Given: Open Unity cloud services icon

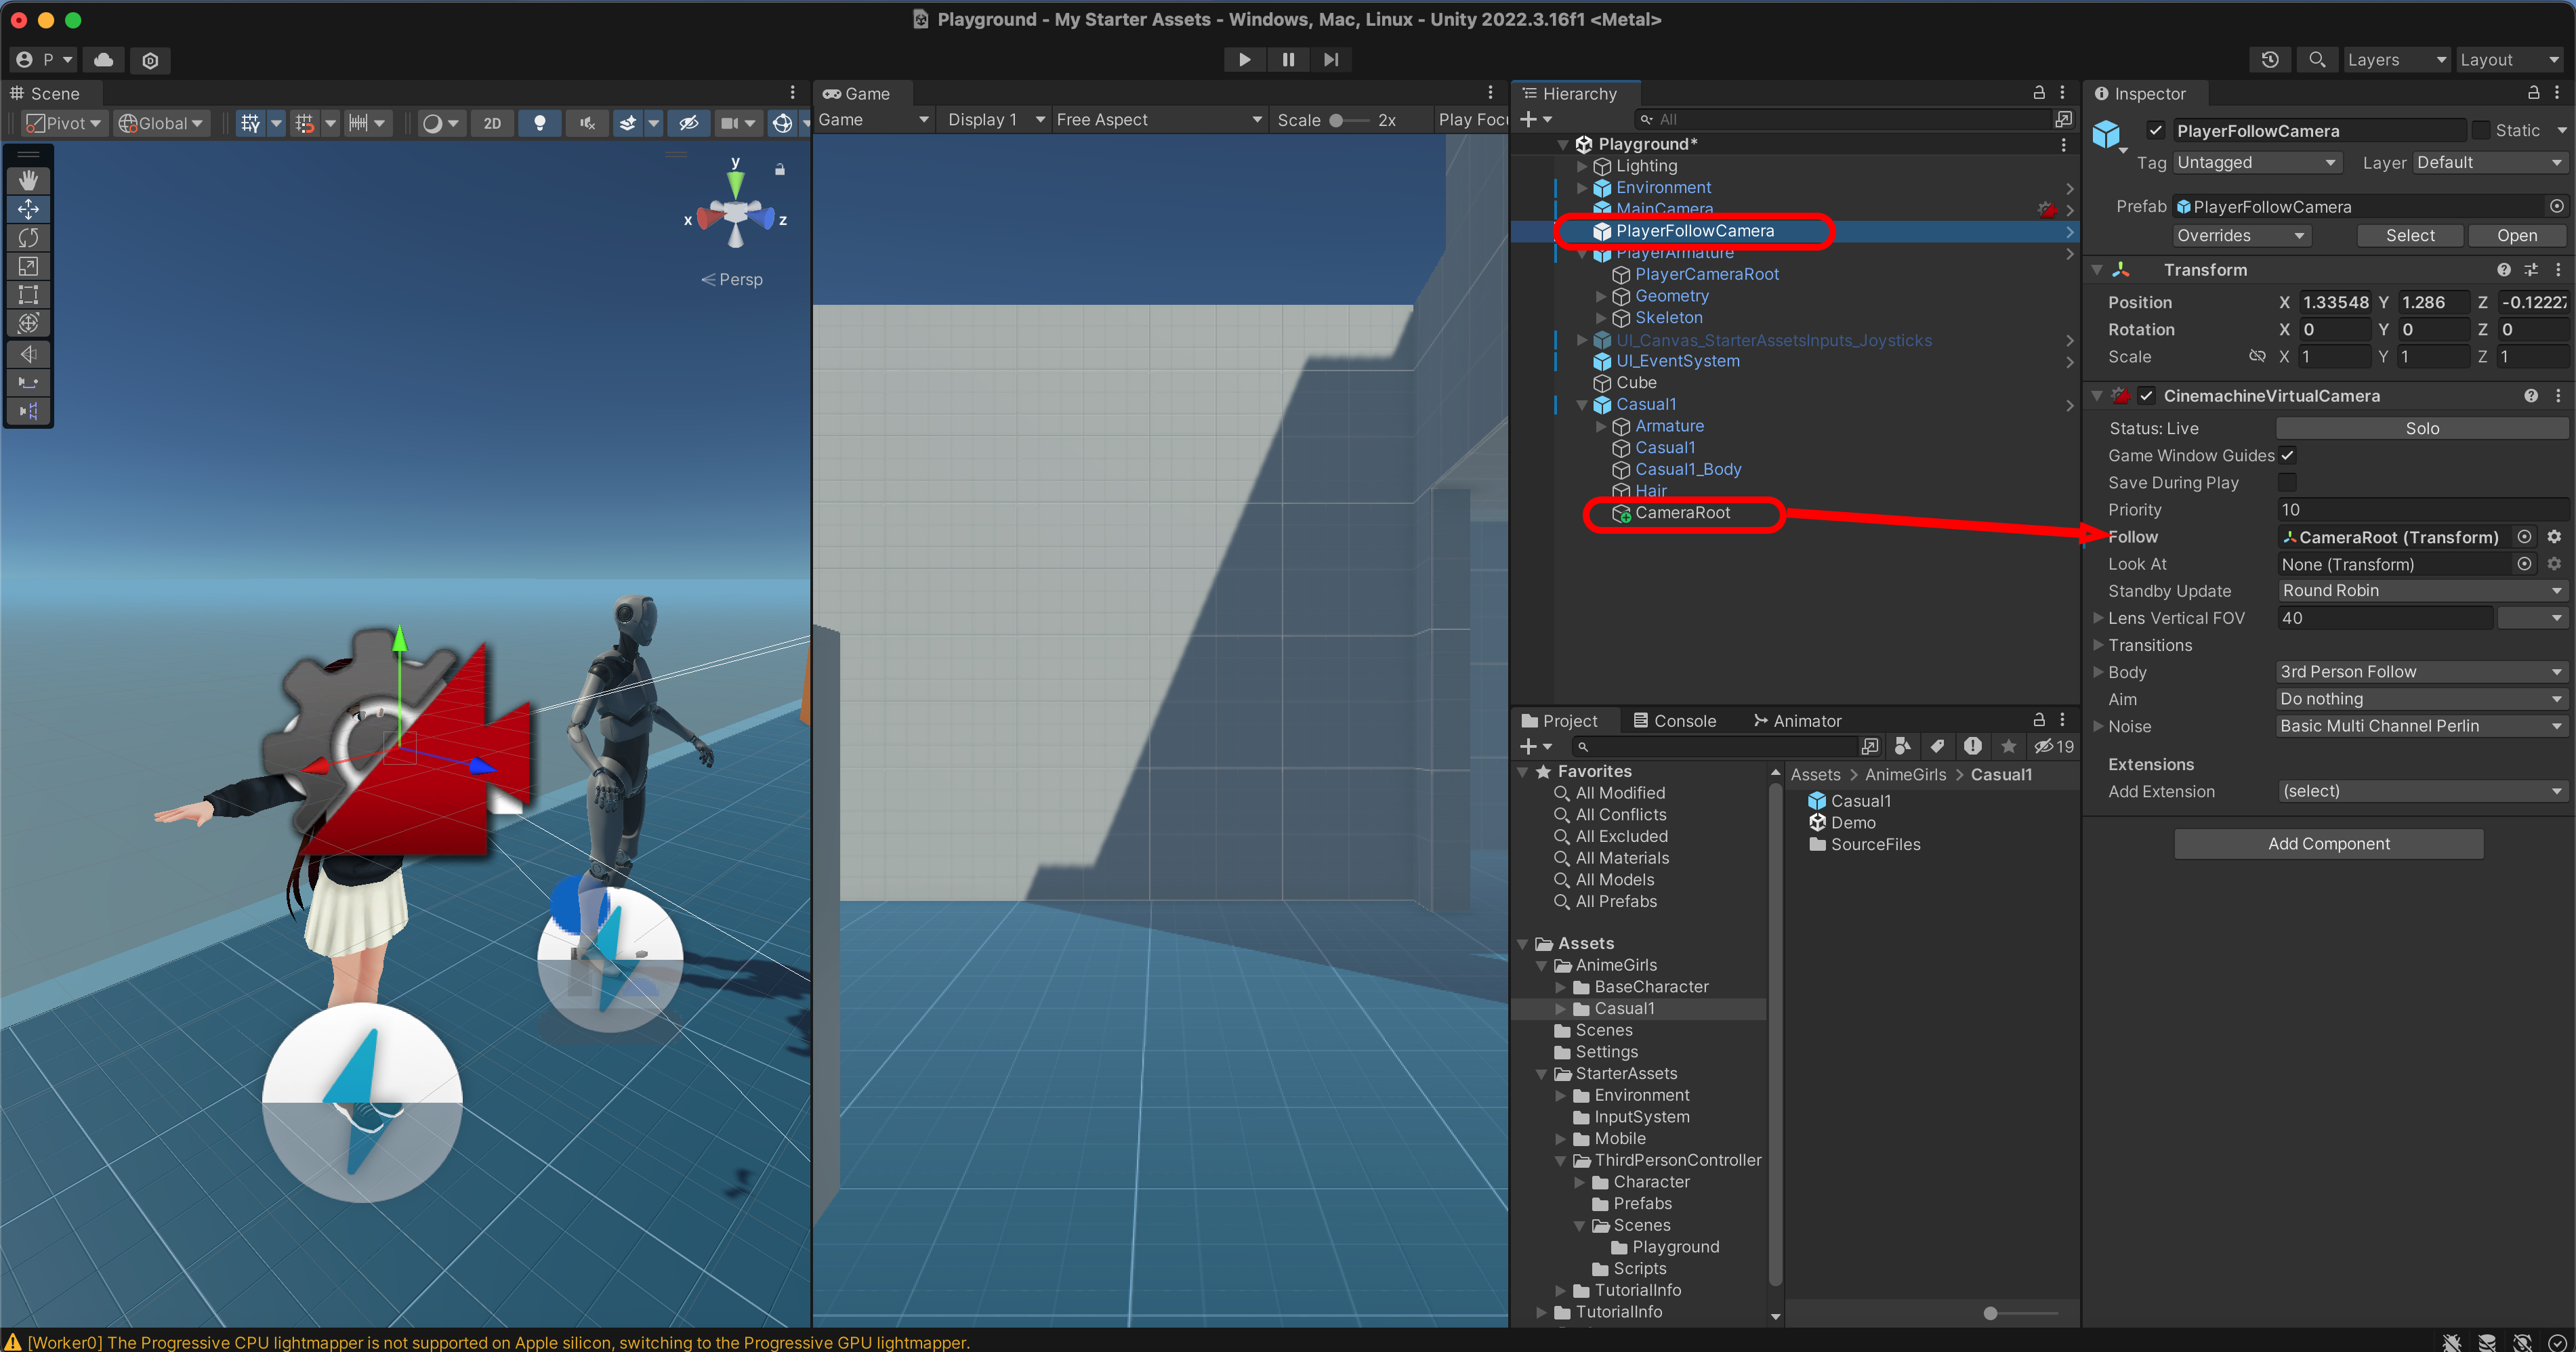Looking at the screenshot, I should 103,60.
